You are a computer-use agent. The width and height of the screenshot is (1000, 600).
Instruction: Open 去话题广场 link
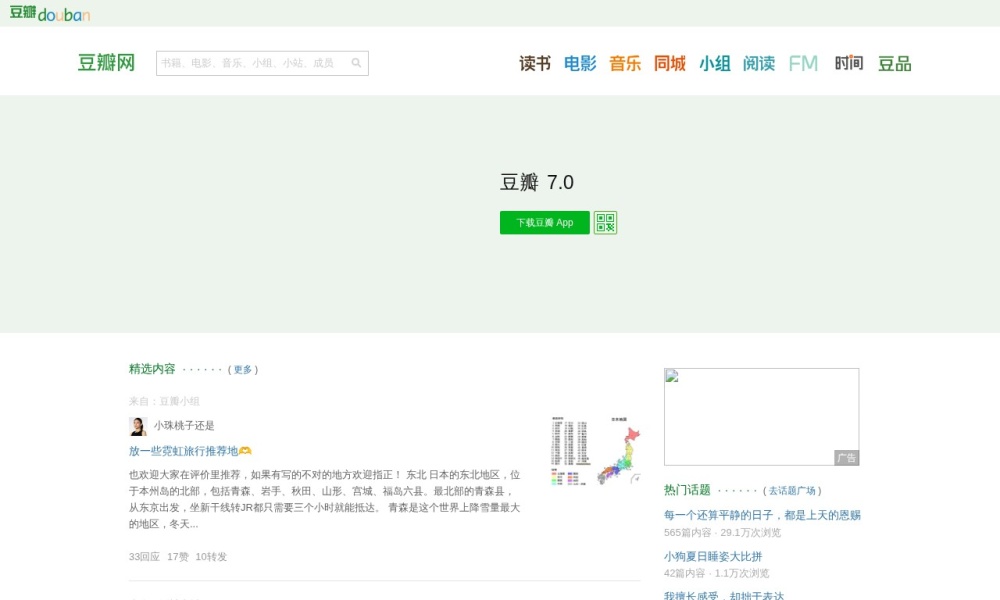pyautogui.click(x=792, y=490)
